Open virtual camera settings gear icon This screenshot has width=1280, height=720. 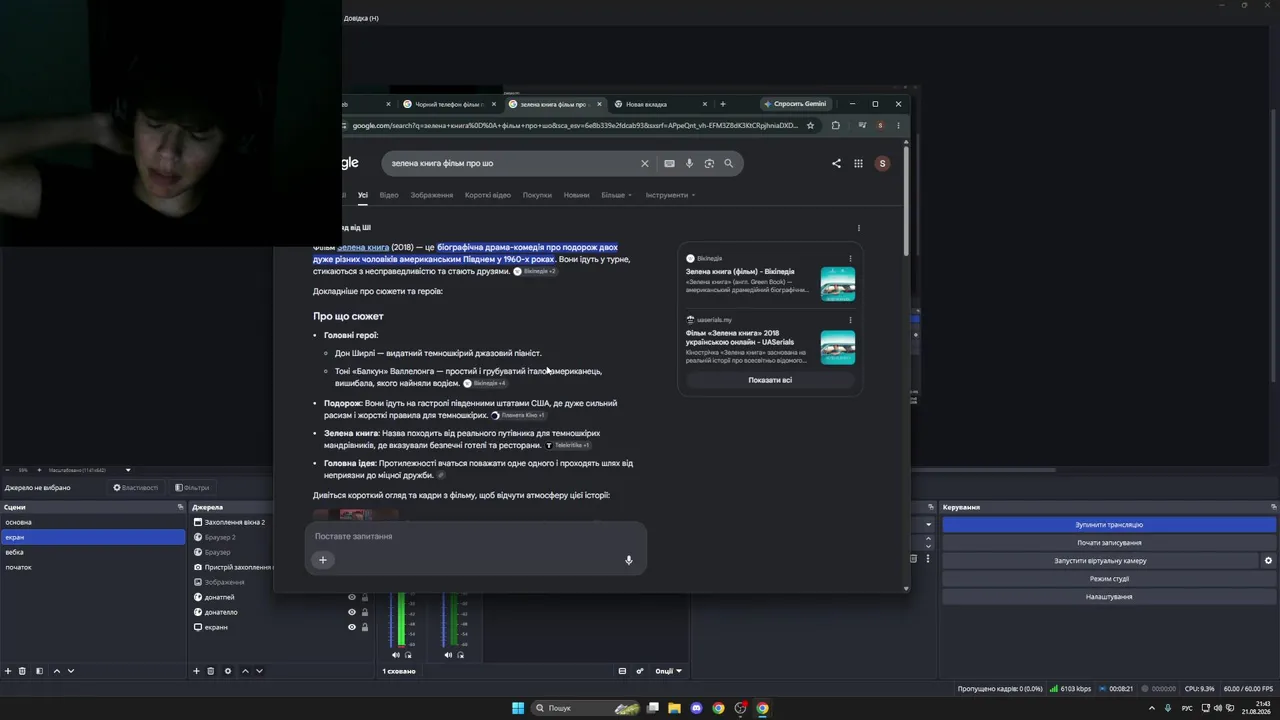(1268, 561)
